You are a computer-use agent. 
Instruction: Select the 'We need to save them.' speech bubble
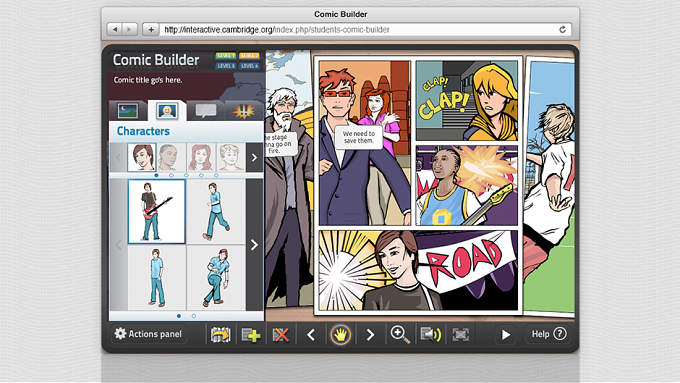359,137
